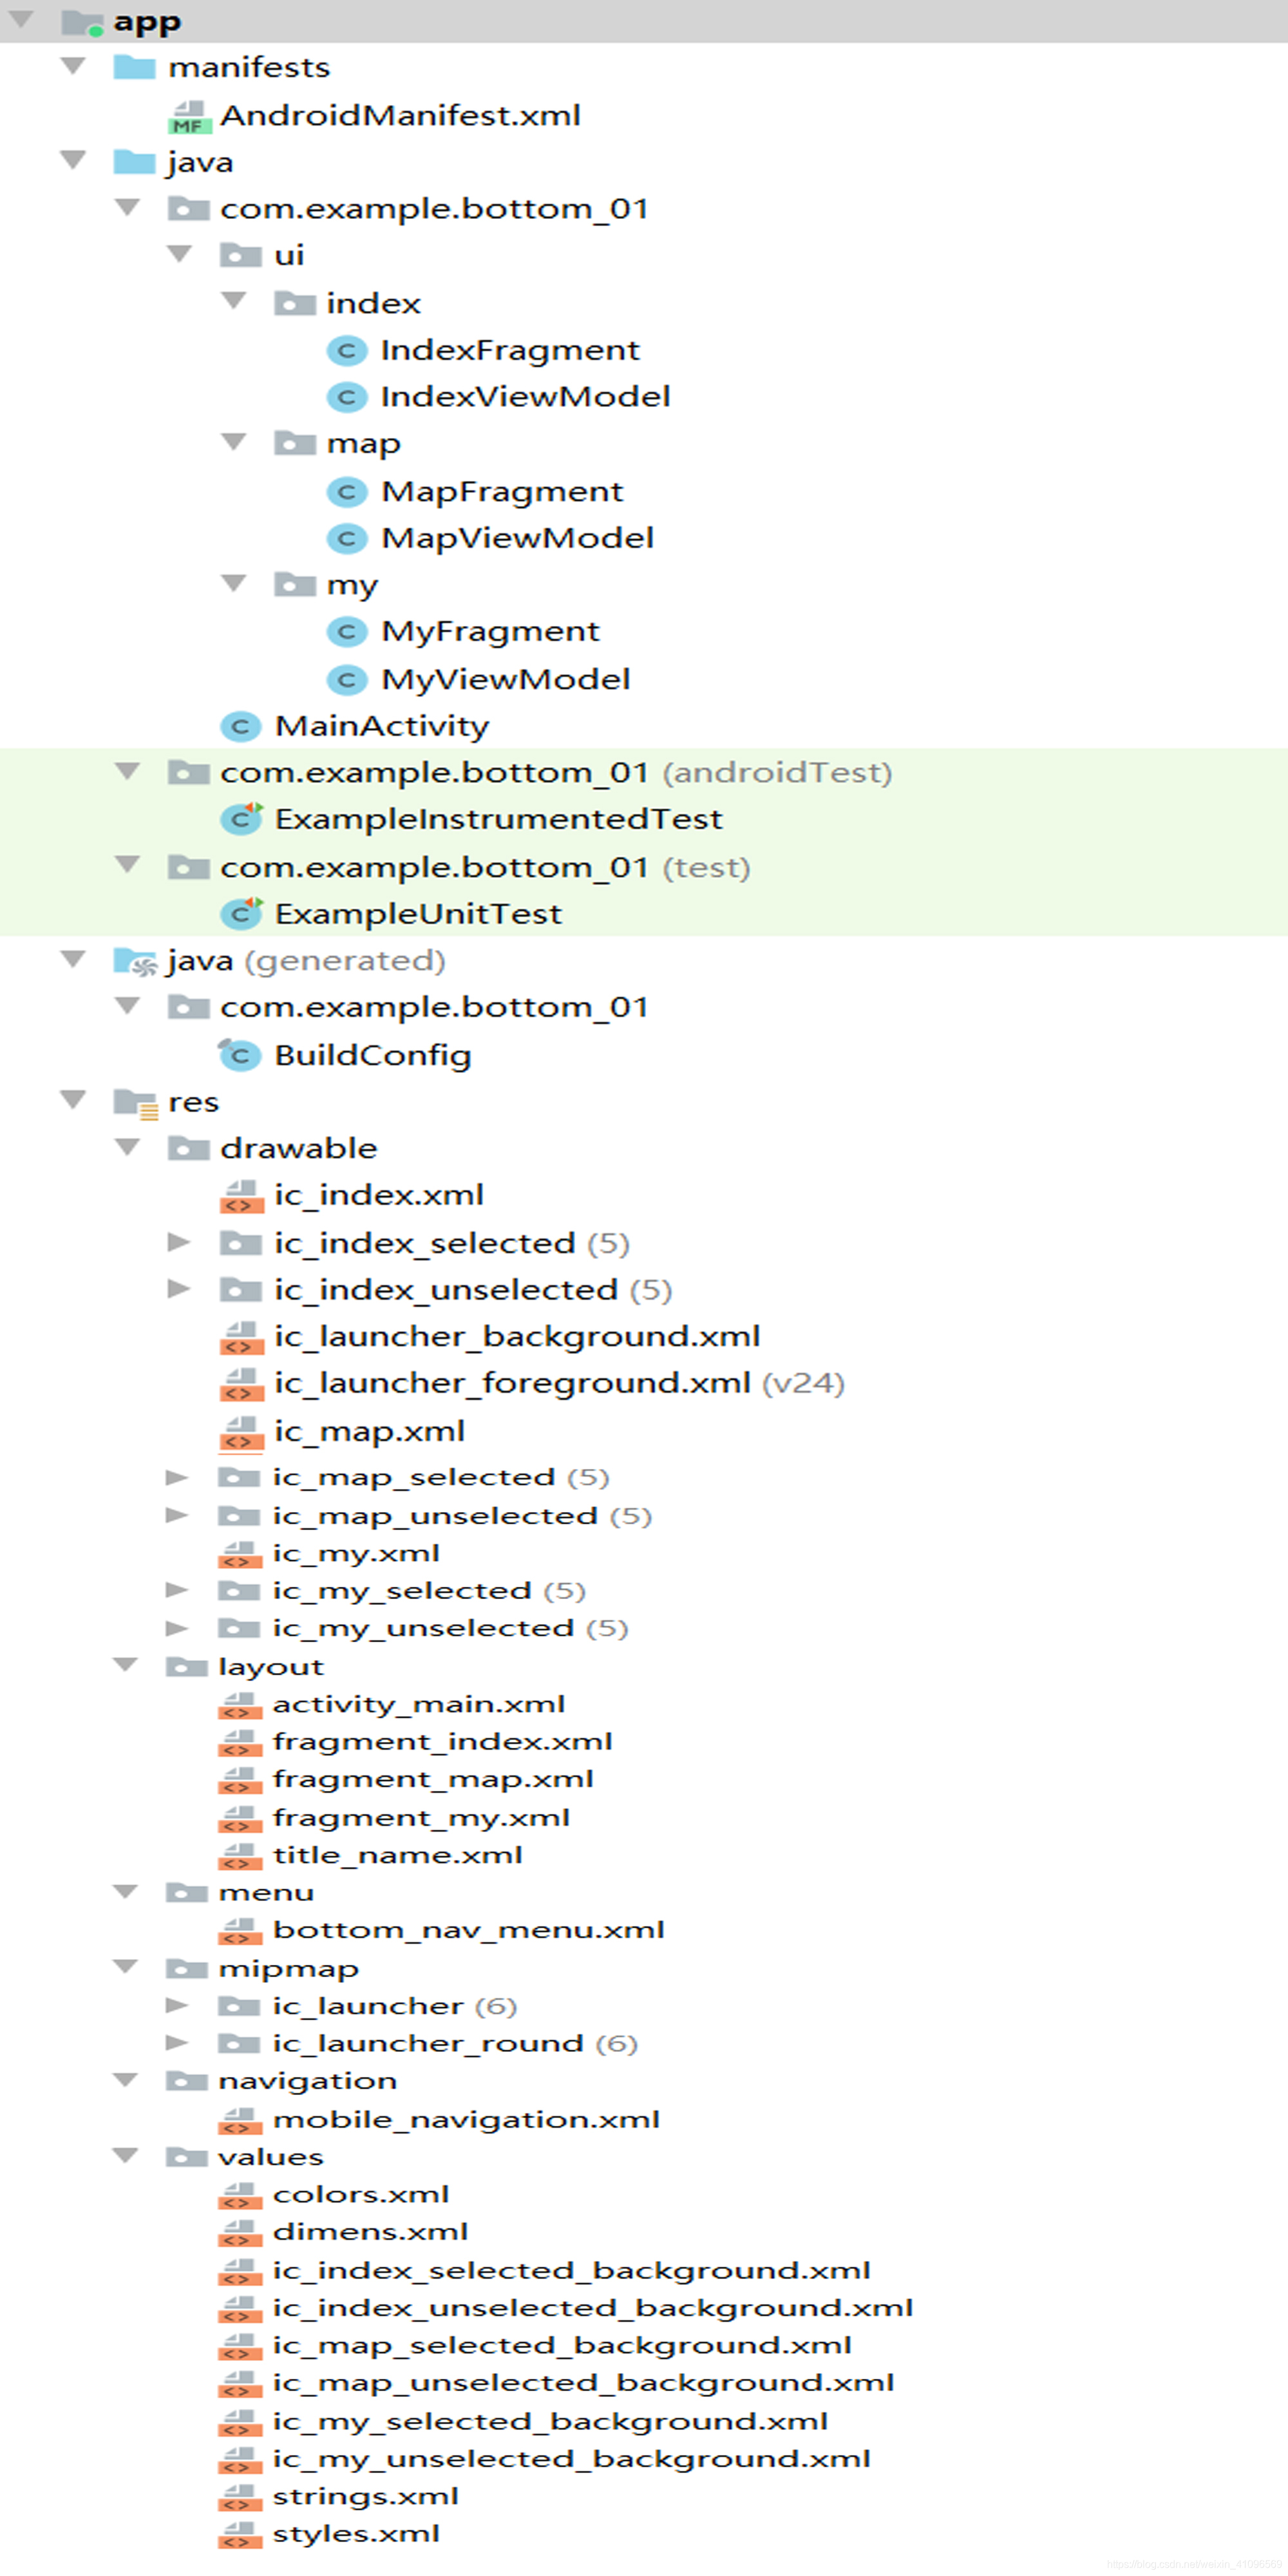Select the mipmap folder label
The width and height of the screenshot is (1288, 2576).
pyautogui.click(x=288, y=1969)
